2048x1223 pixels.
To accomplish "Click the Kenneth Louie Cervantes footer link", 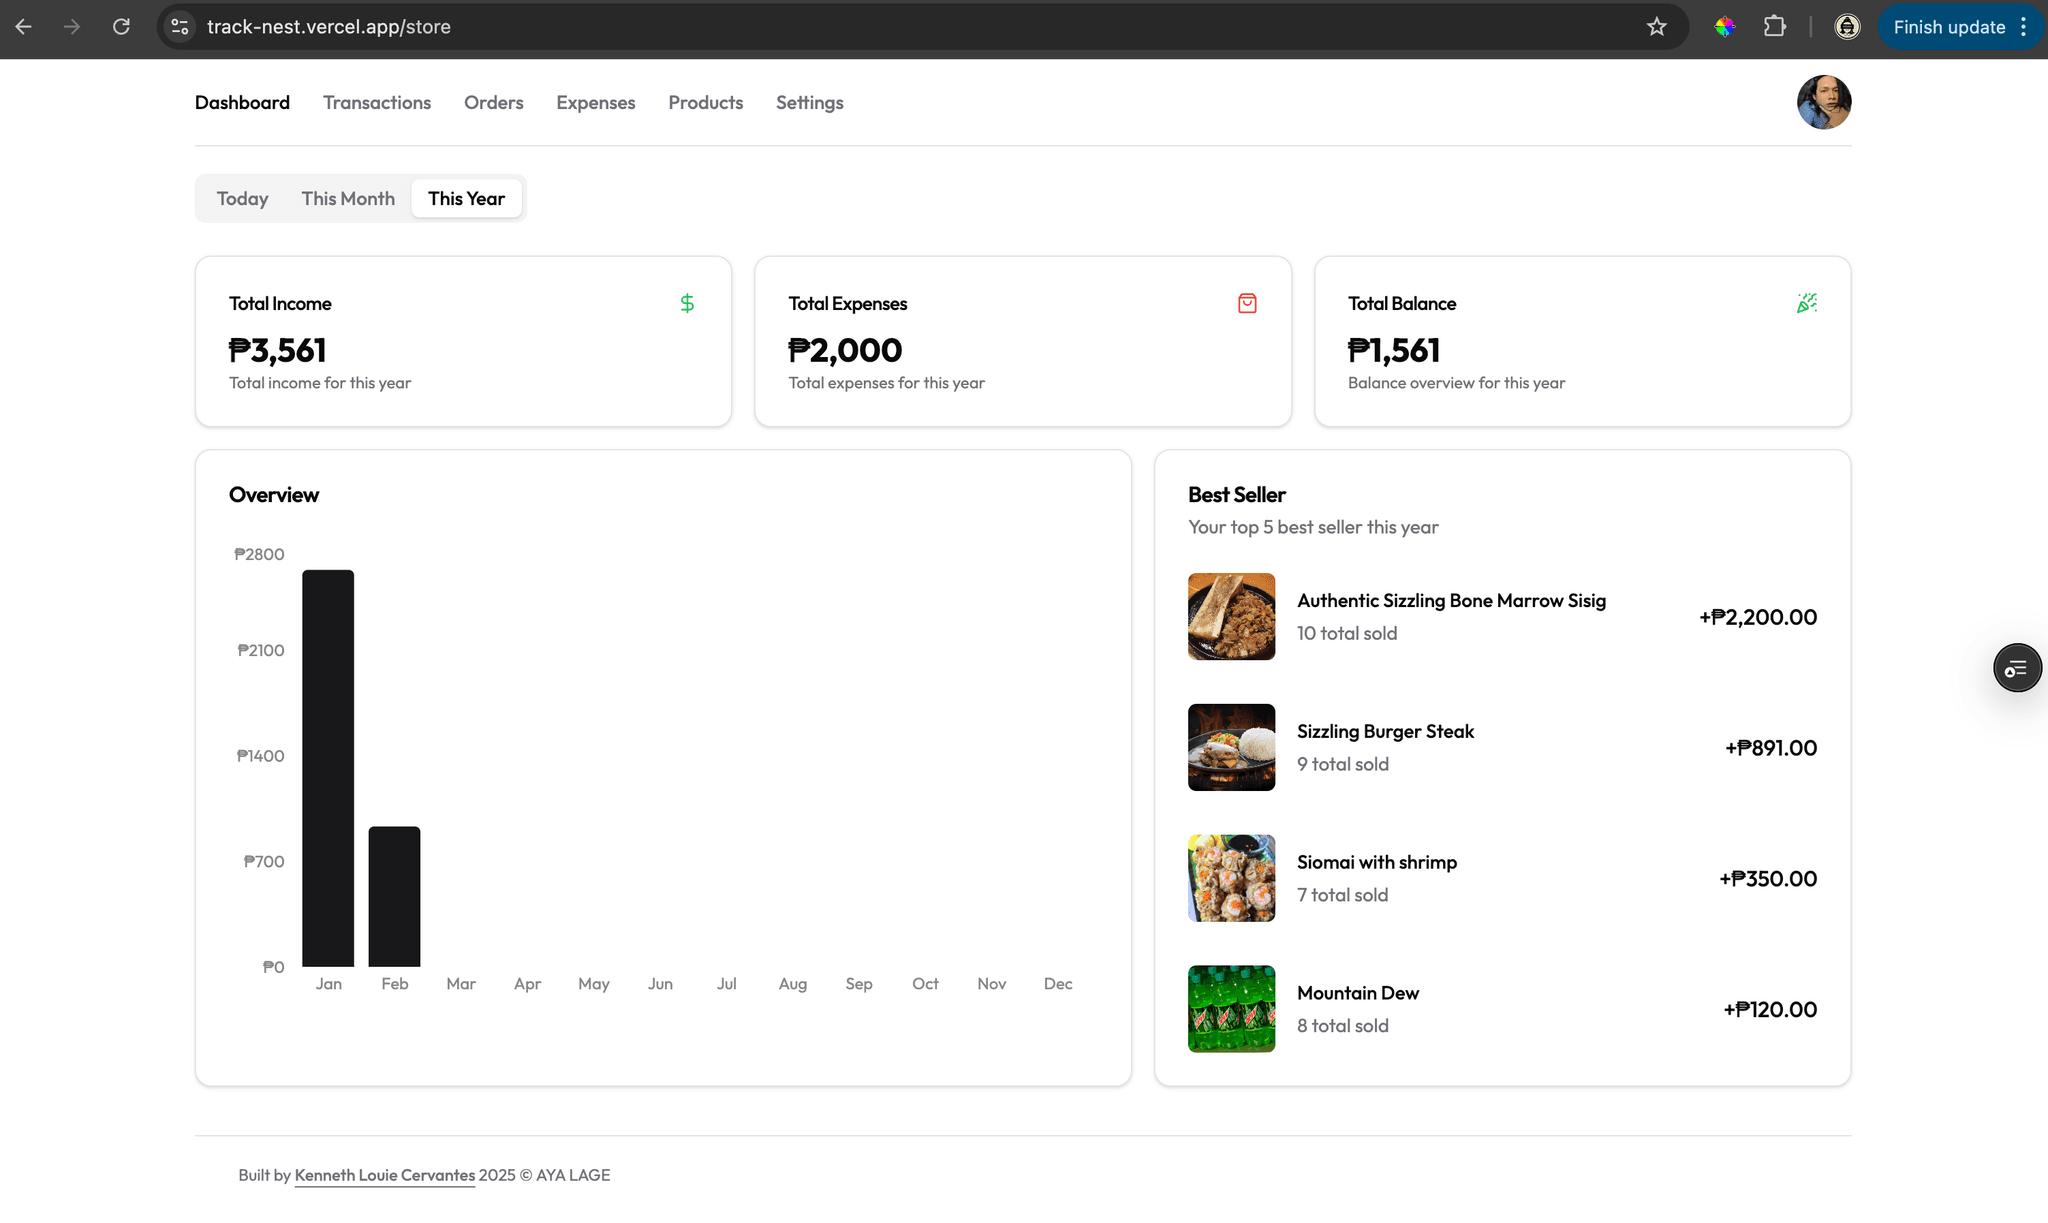I will [x=384, y=1175].
